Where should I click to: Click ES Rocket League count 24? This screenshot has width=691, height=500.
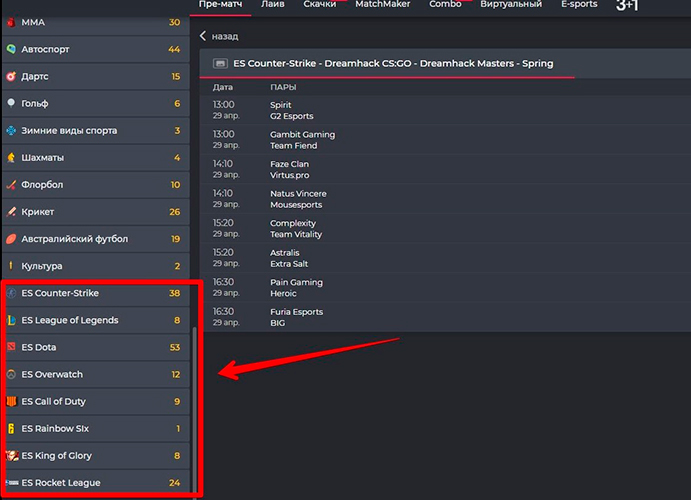[175, 483]
